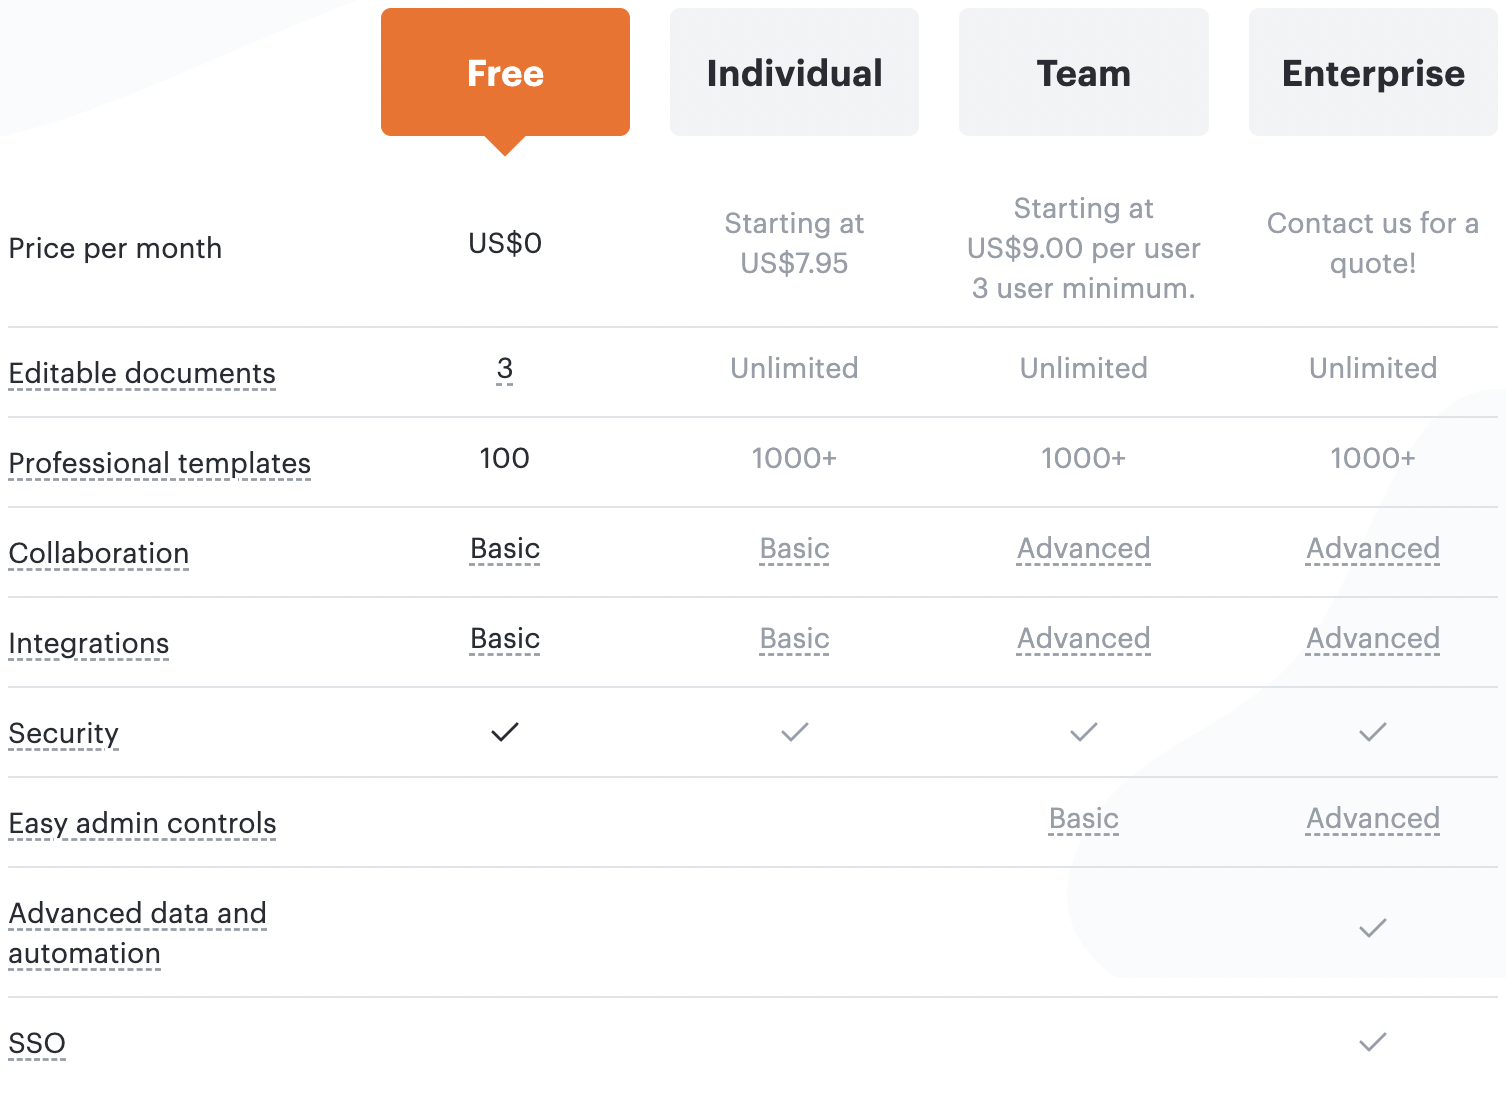Click the SSO feature label
The image size is (1506, 1098).
[37, 1043]
